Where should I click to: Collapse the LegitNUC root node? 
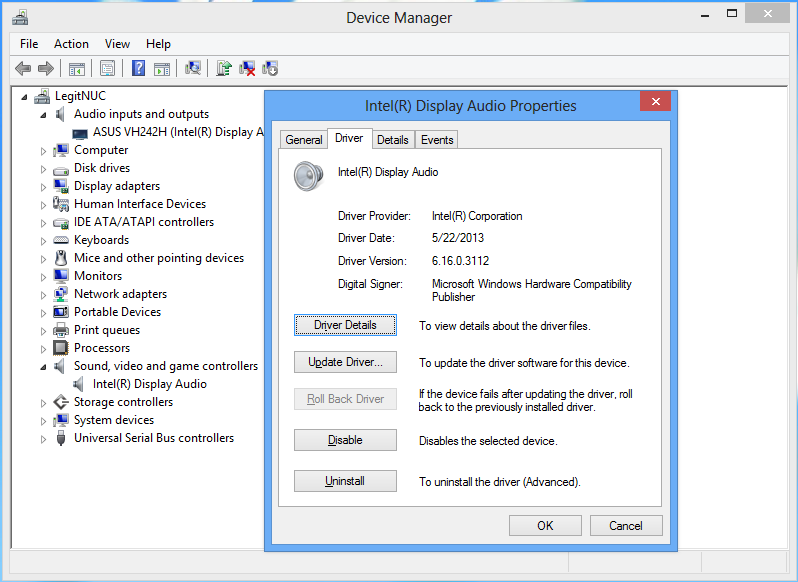tap(24, 97)
